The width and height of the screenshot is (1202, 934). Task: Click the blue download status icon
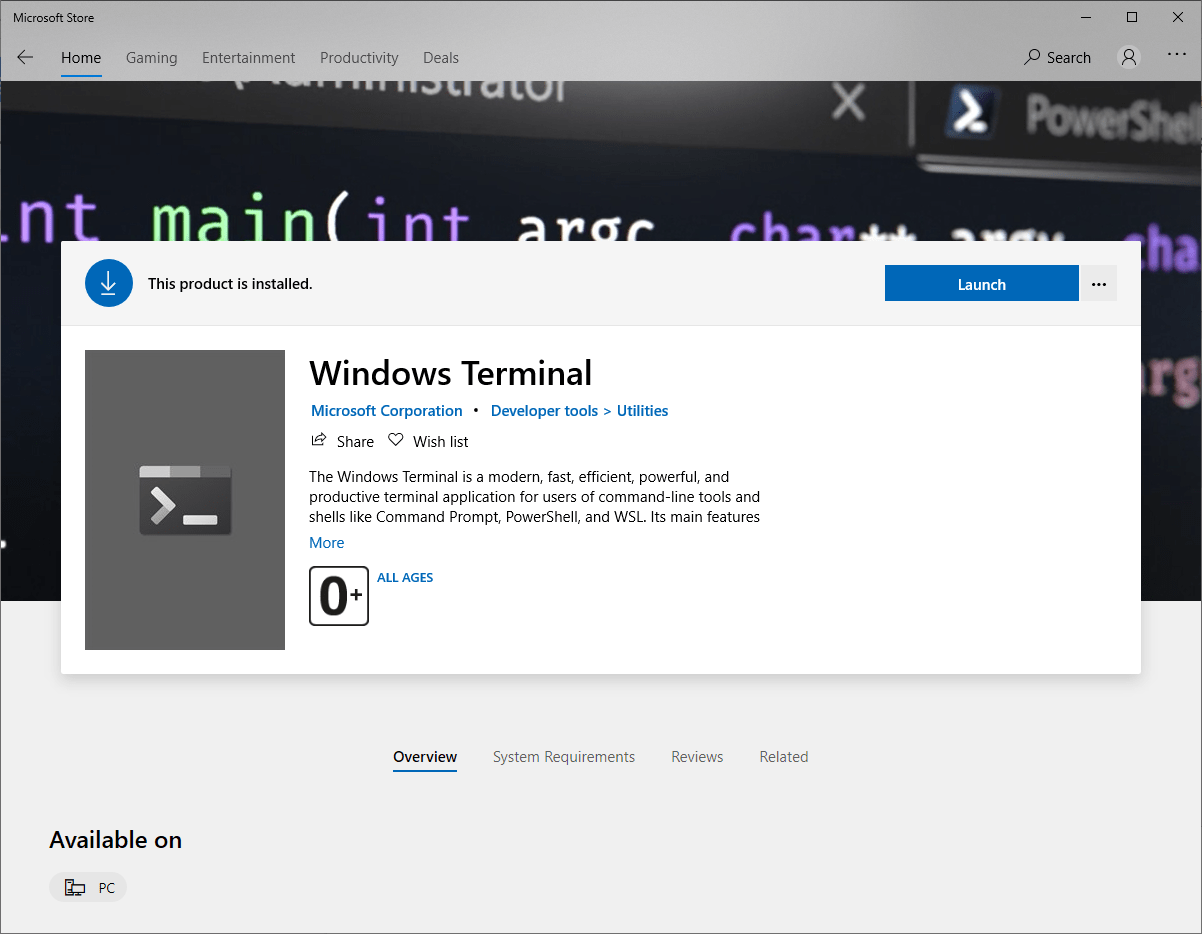tap(109, 284)
